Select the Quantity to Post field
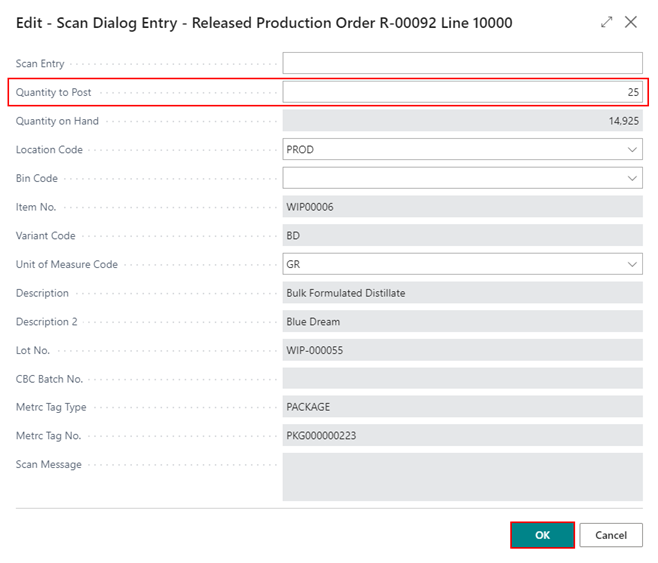The height and width of the screenshot is (563, 658). (462, 92)
